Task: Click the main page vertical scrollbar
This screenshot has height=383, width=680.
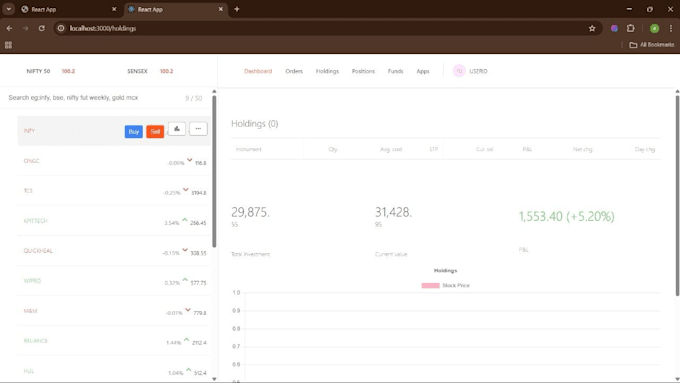Action: [677, 195]
